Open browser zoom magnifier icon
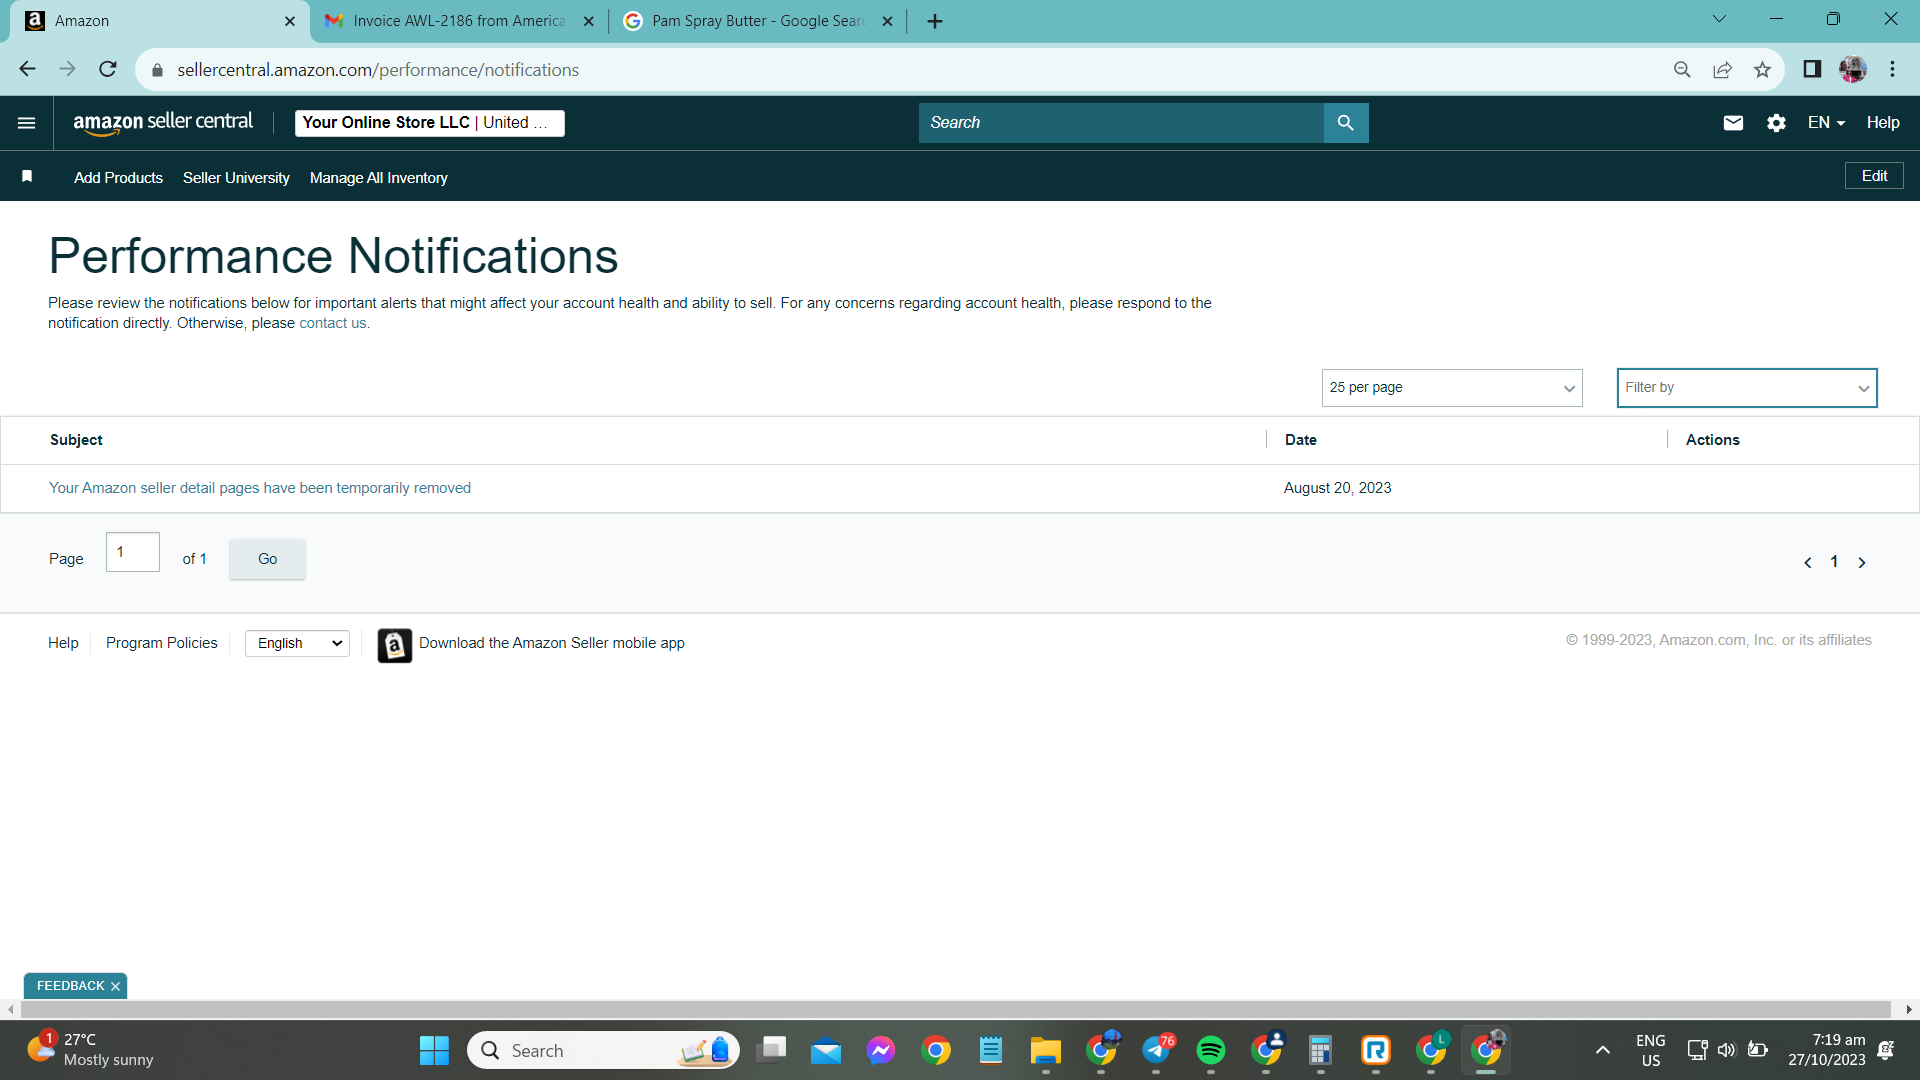 point(1682,69)
